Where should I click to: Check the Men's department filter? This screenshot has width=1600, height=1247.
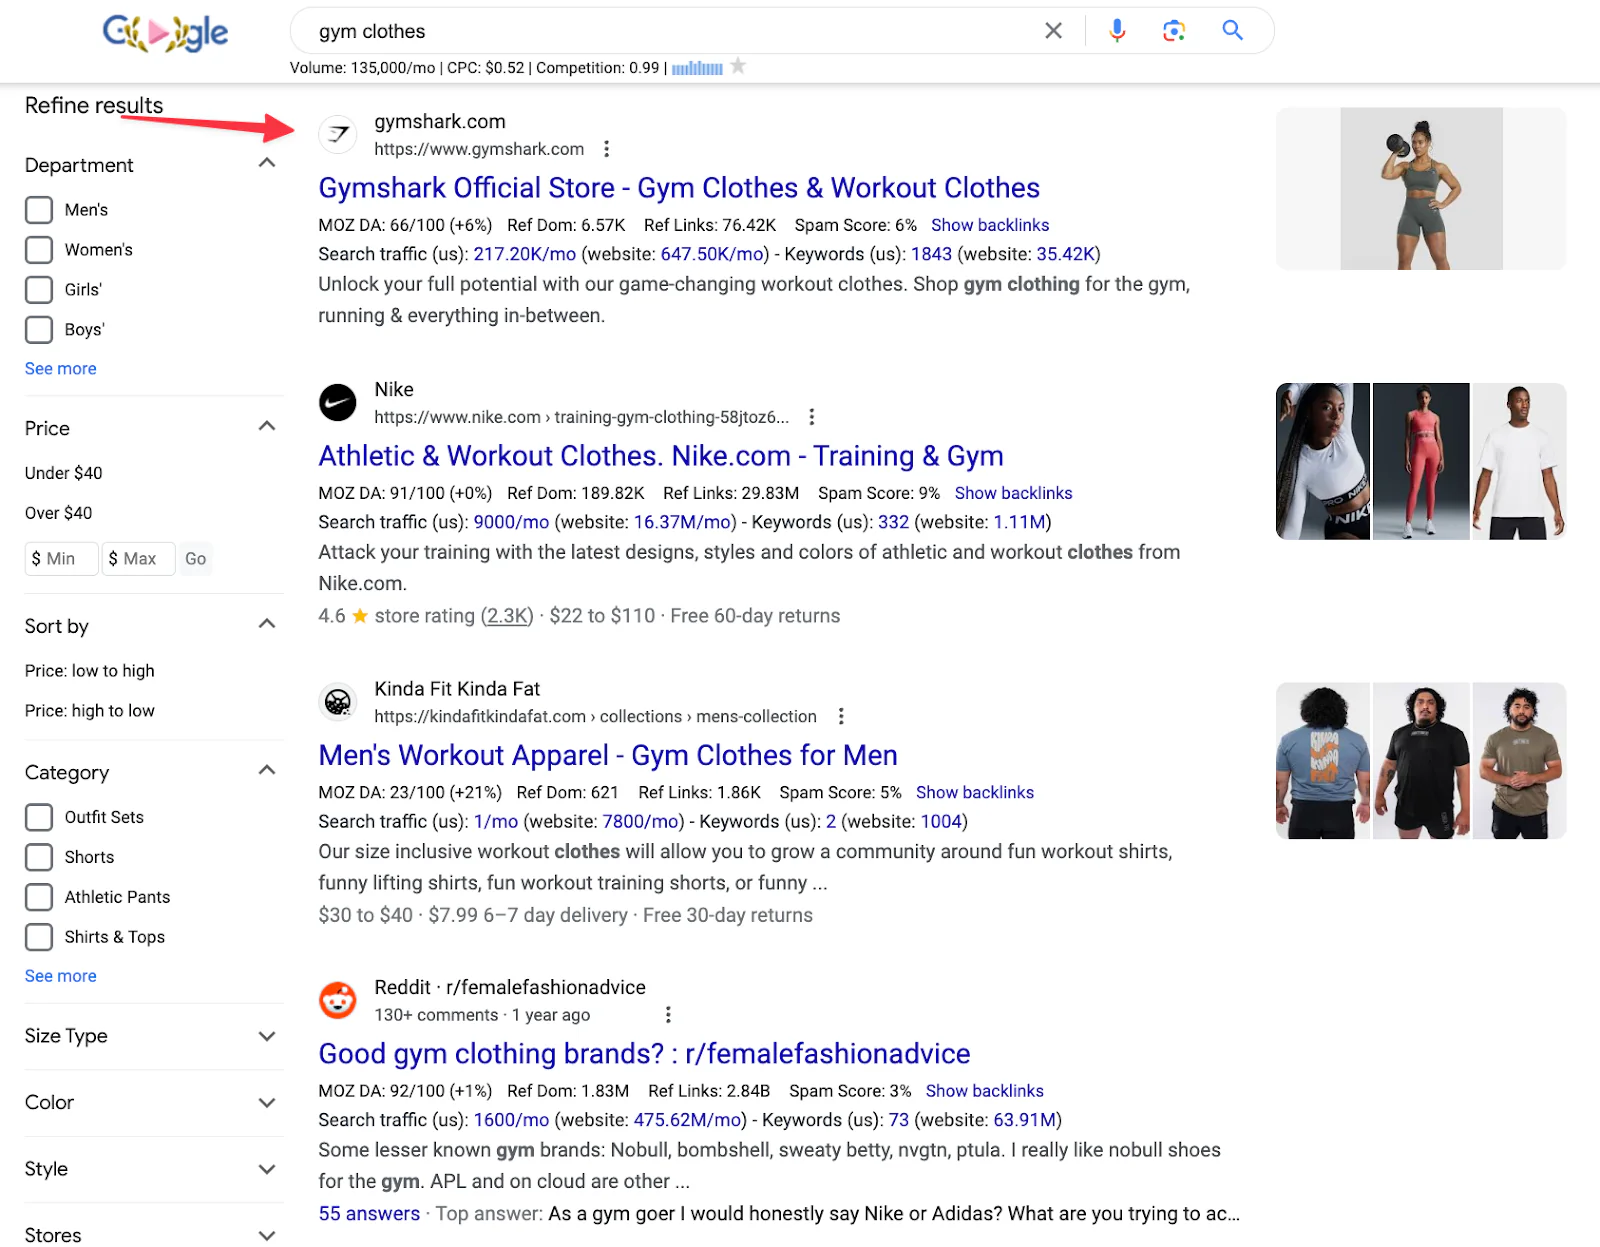coord(38,210)
